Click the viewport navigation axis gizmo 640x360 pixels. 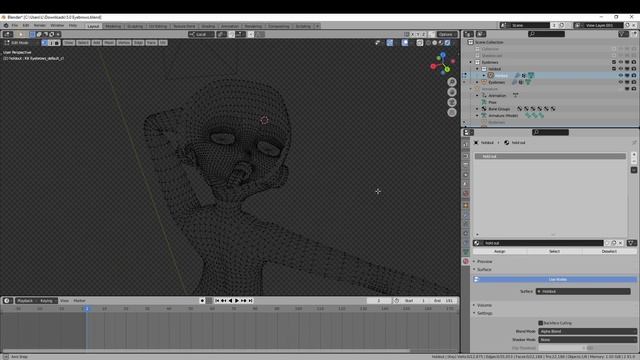click(x=442, y=63)
